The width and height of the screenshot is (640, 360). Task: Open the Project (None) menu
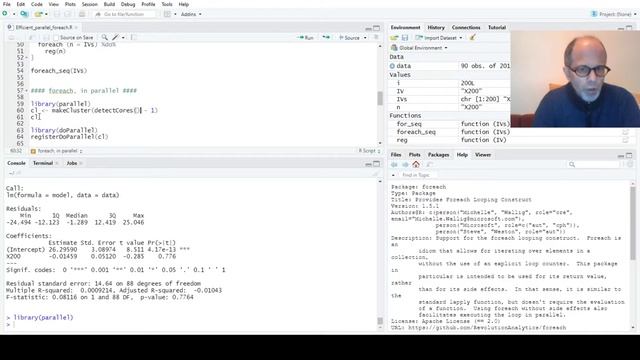click(x=613, y=14)
